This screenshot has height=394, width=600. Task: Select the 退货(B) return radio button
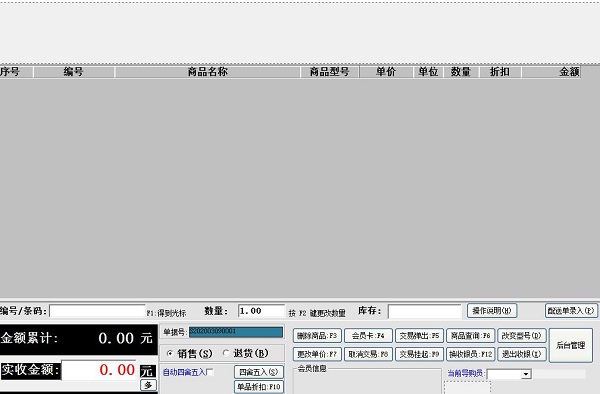(226, 353)
